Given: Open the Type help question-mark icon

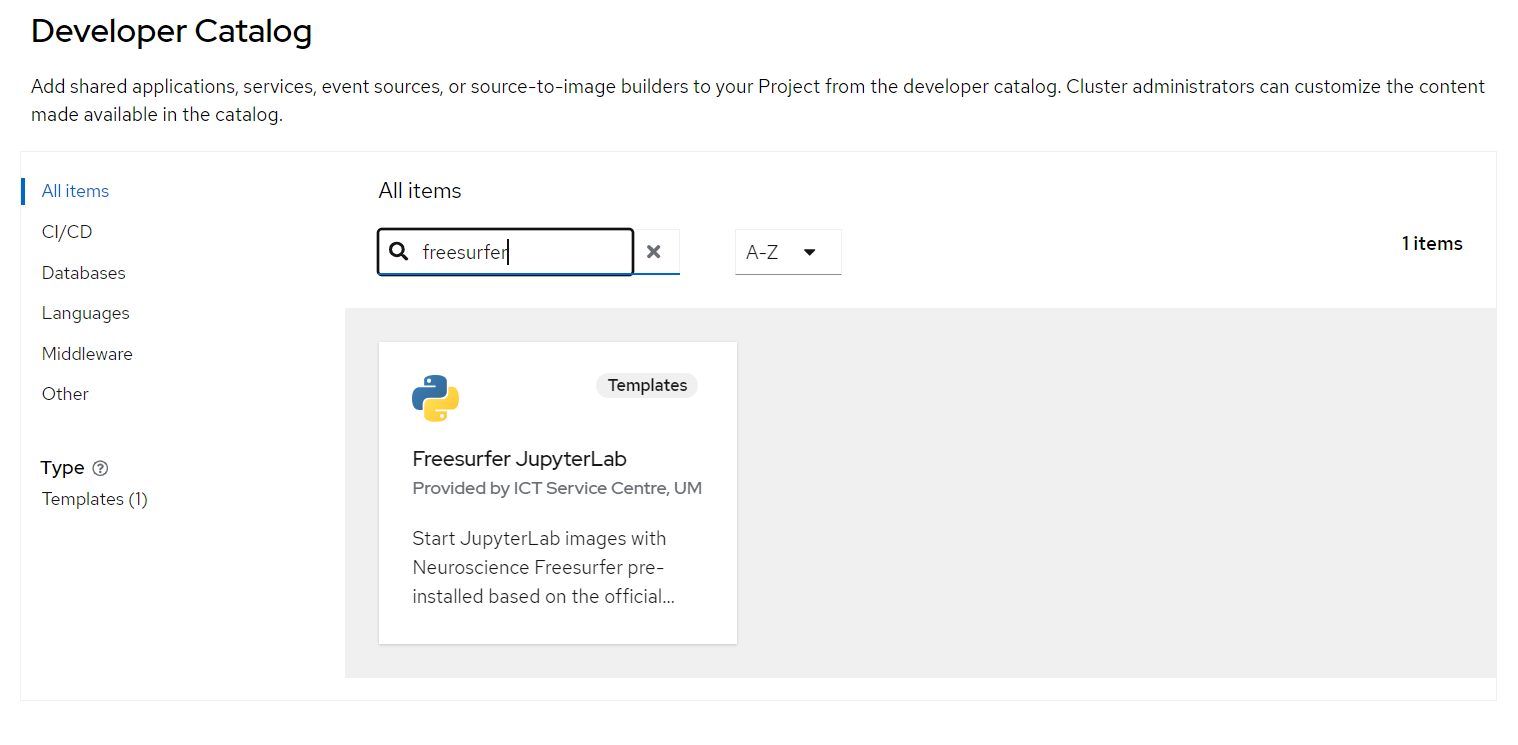Looking at the screenshot, I should click(100, 468).
